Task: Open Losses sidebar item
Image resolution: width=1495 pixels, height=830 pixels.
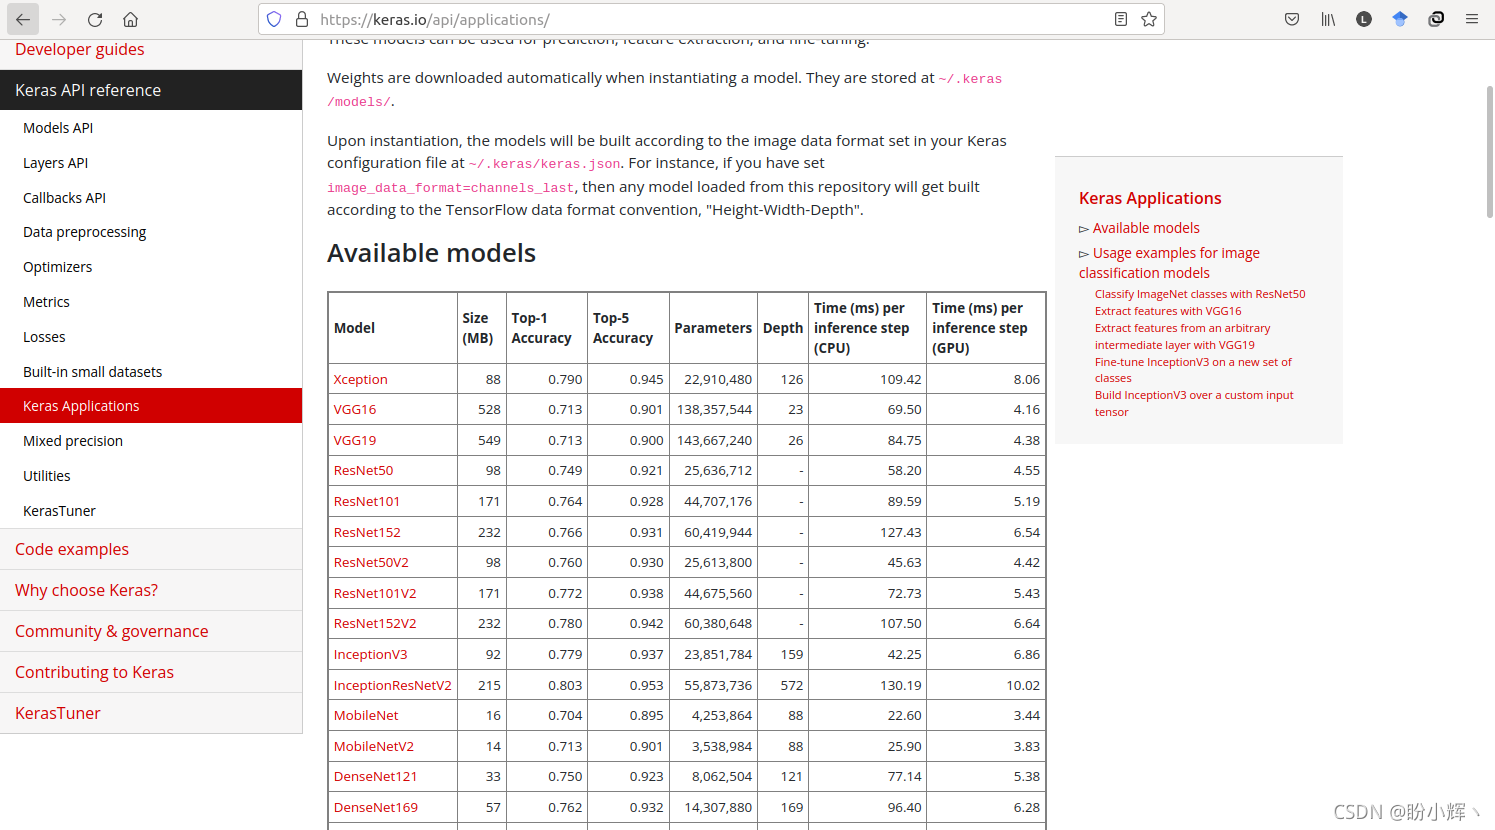Action: click(44, 337)
